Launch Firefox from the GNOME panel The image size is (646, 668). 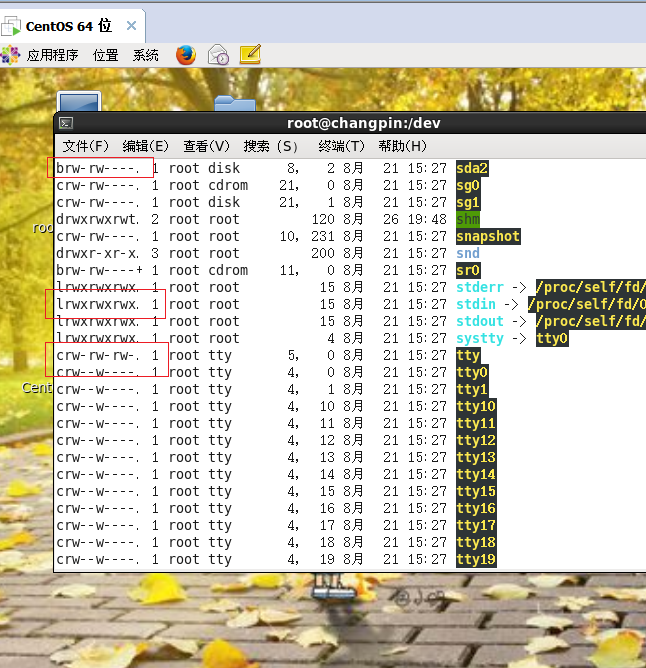[186, 55]
